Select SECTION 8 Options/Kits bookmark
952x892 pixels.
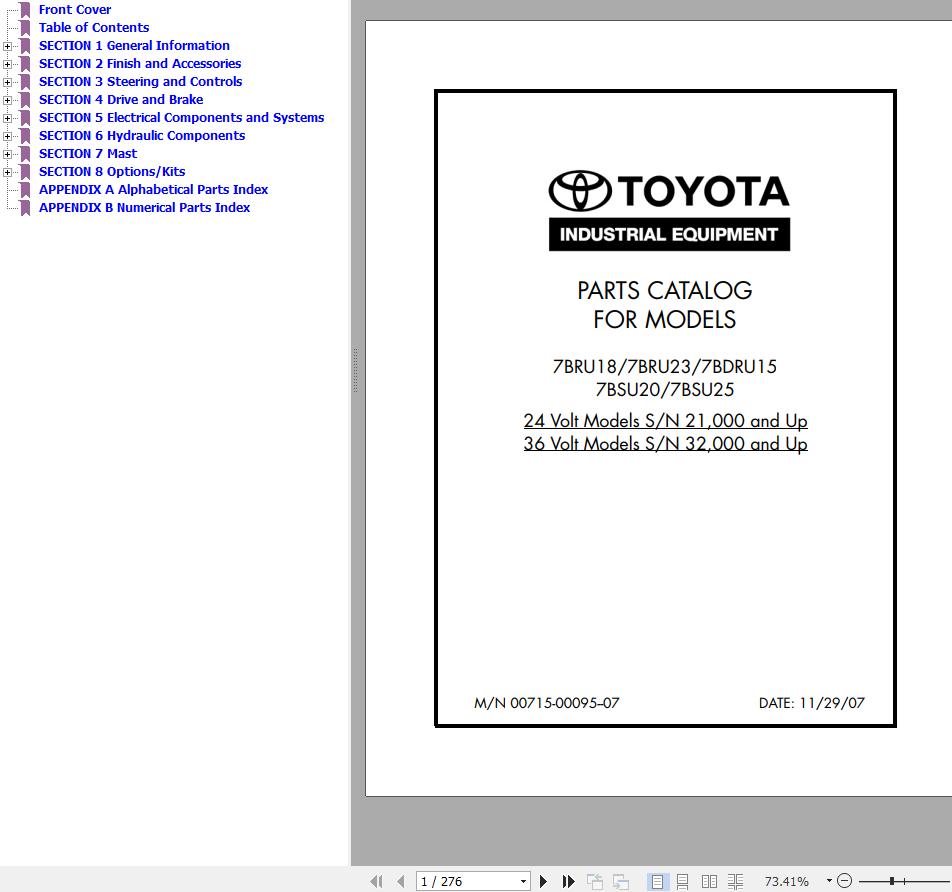[x=112, y=171]
